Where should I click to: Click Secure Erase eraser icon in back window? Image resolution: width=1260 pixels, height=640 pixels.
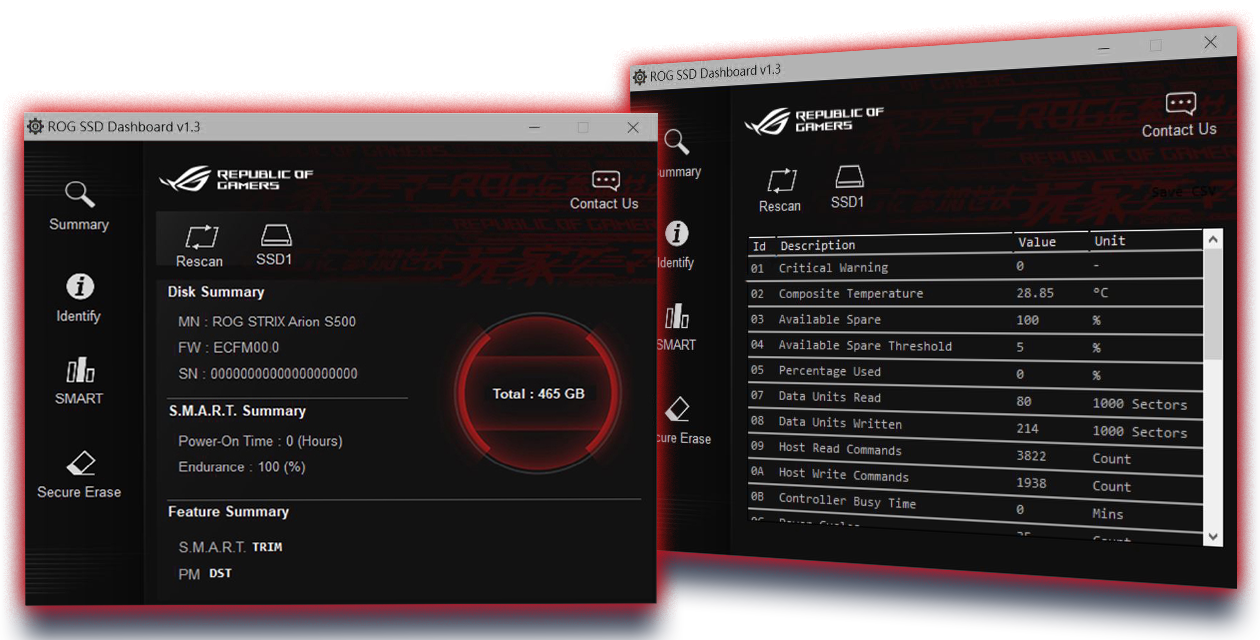pyautogui.click(x=677, y=408)
